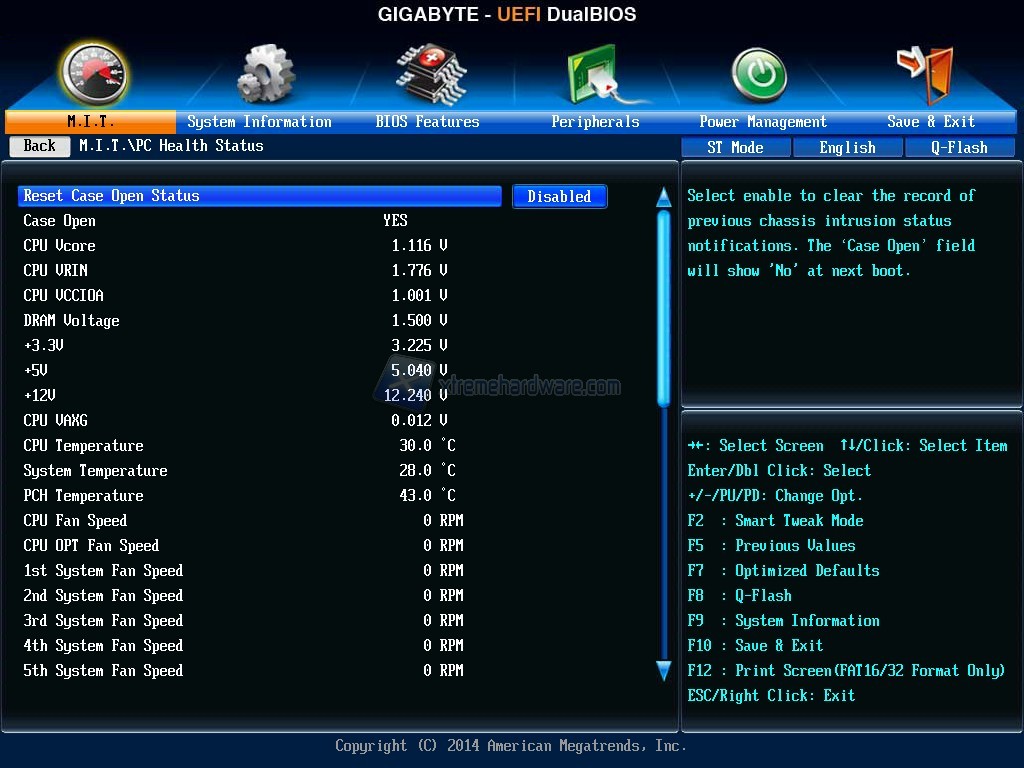Switch to ST Mode

[735, 147]
